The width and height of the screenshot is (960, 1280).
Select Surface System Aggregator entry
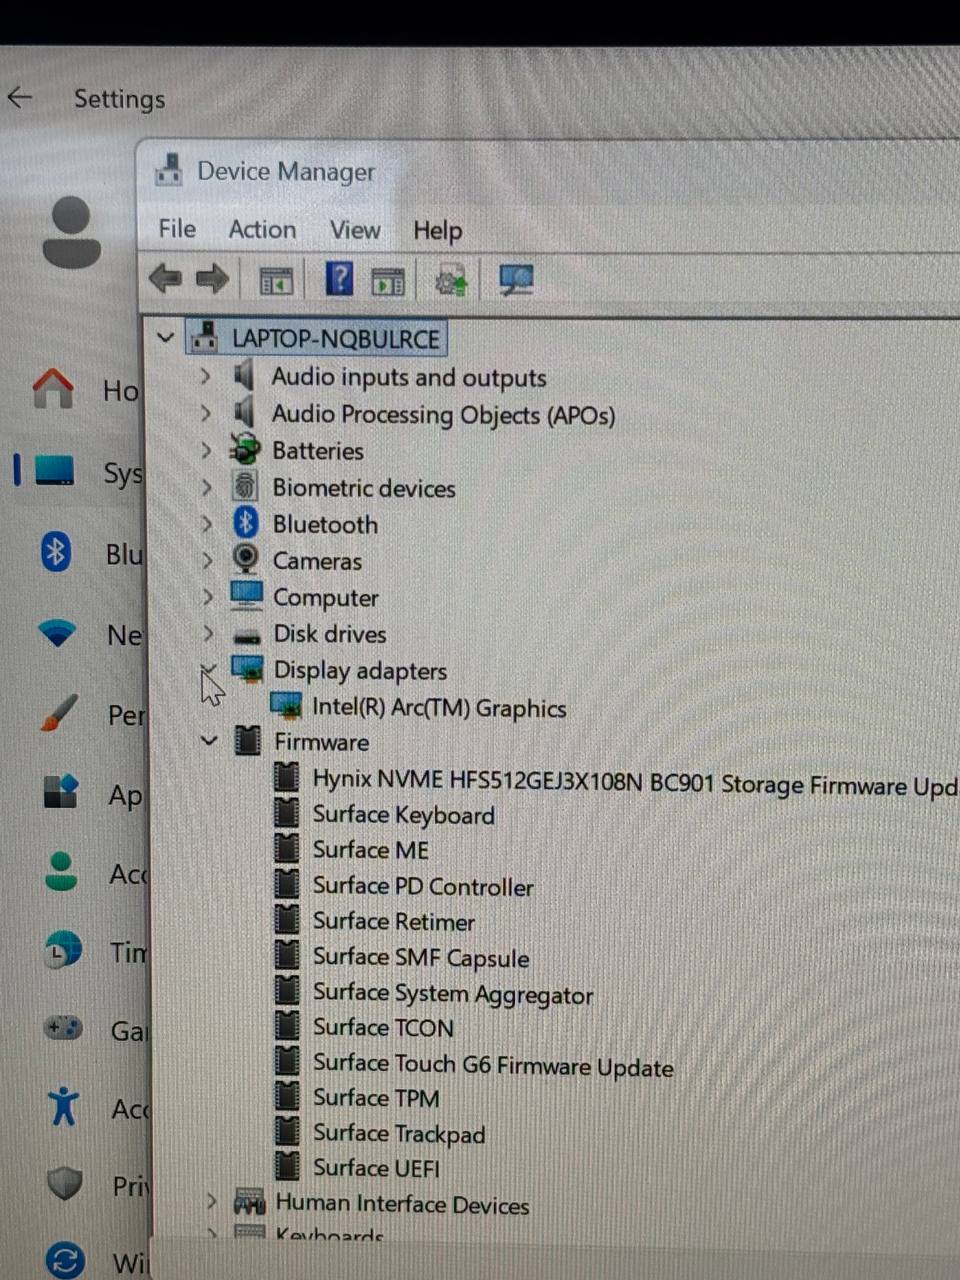coord(453,993)
